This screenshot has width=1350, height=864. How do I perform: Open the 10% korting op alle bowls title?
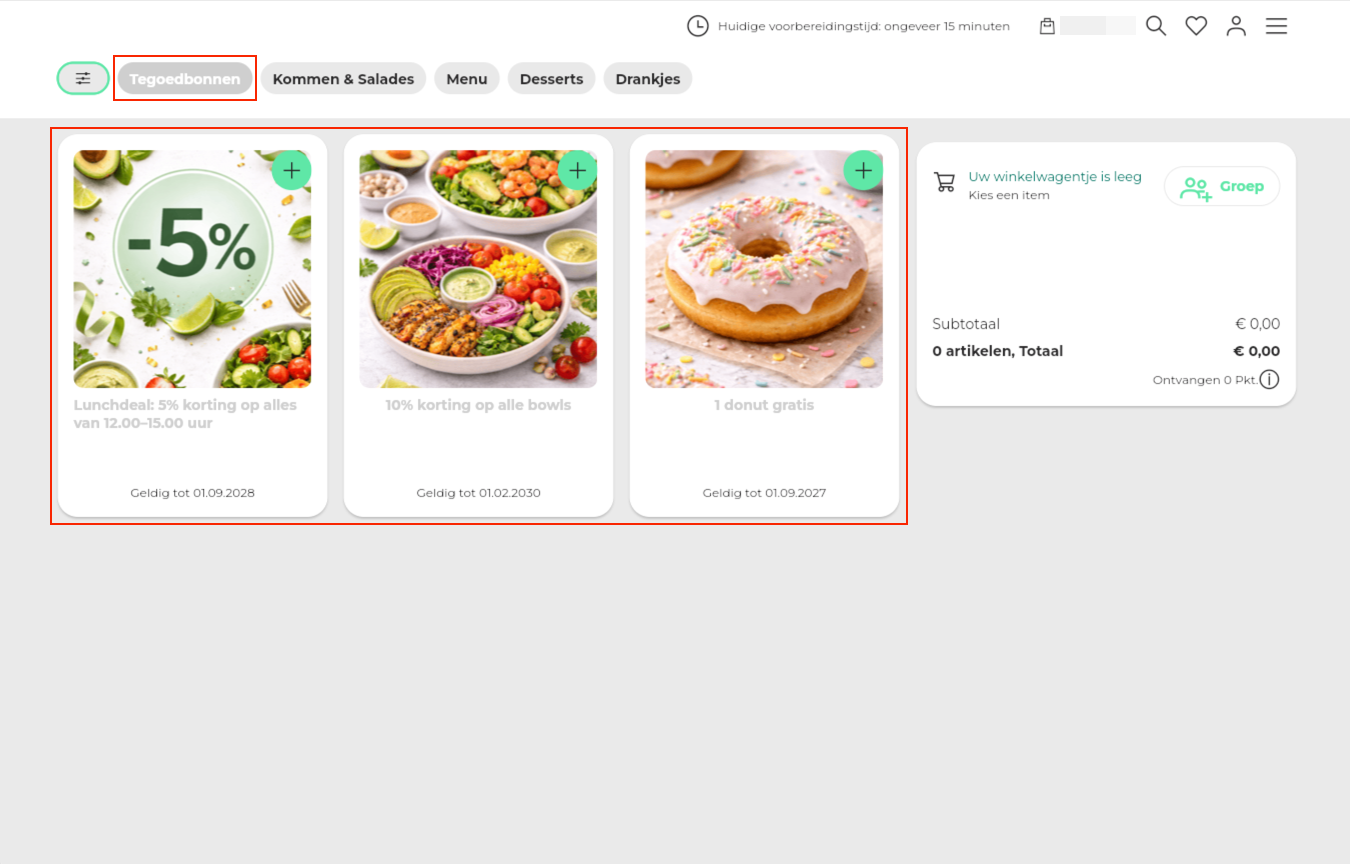pyautogui.click(x=478, y=405)
